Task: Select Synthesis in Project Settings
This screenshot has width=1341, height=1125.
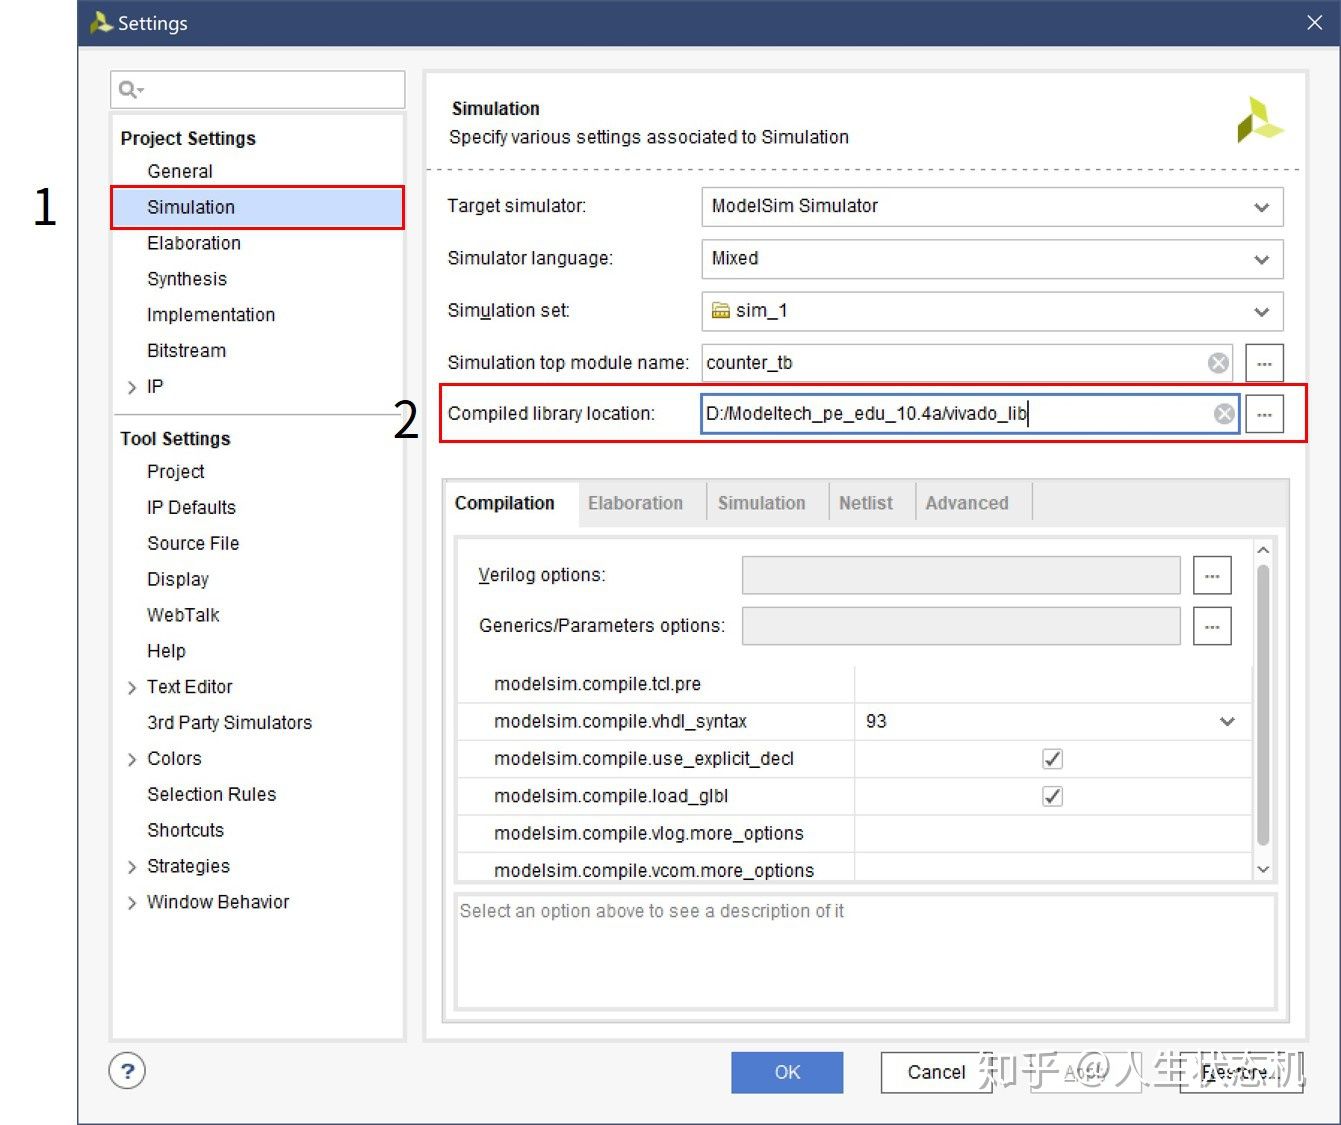Action: pos(187,279)
